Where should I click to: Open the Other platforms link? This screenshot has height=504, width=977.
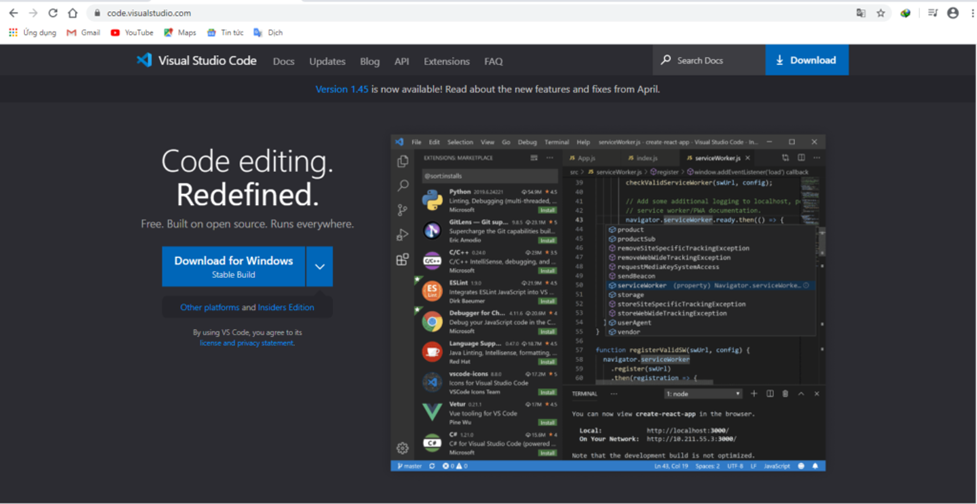210,307
